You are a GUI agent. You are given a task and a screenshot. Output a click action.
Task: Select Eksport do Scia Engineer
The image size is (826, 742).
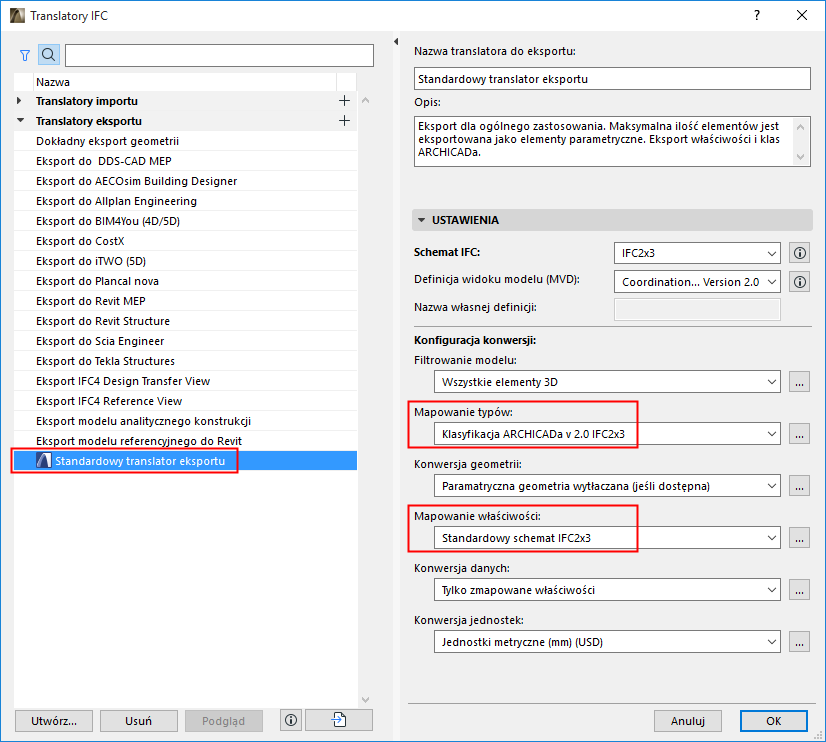click(185, 341)
